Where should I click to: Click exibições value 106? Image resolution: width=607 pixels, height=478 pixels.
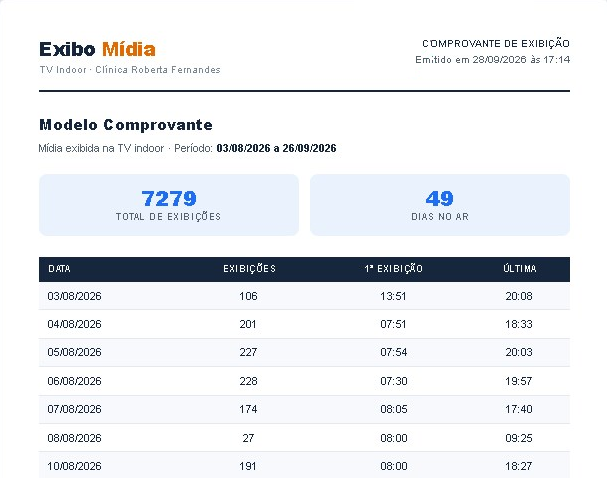coord(248,296)
